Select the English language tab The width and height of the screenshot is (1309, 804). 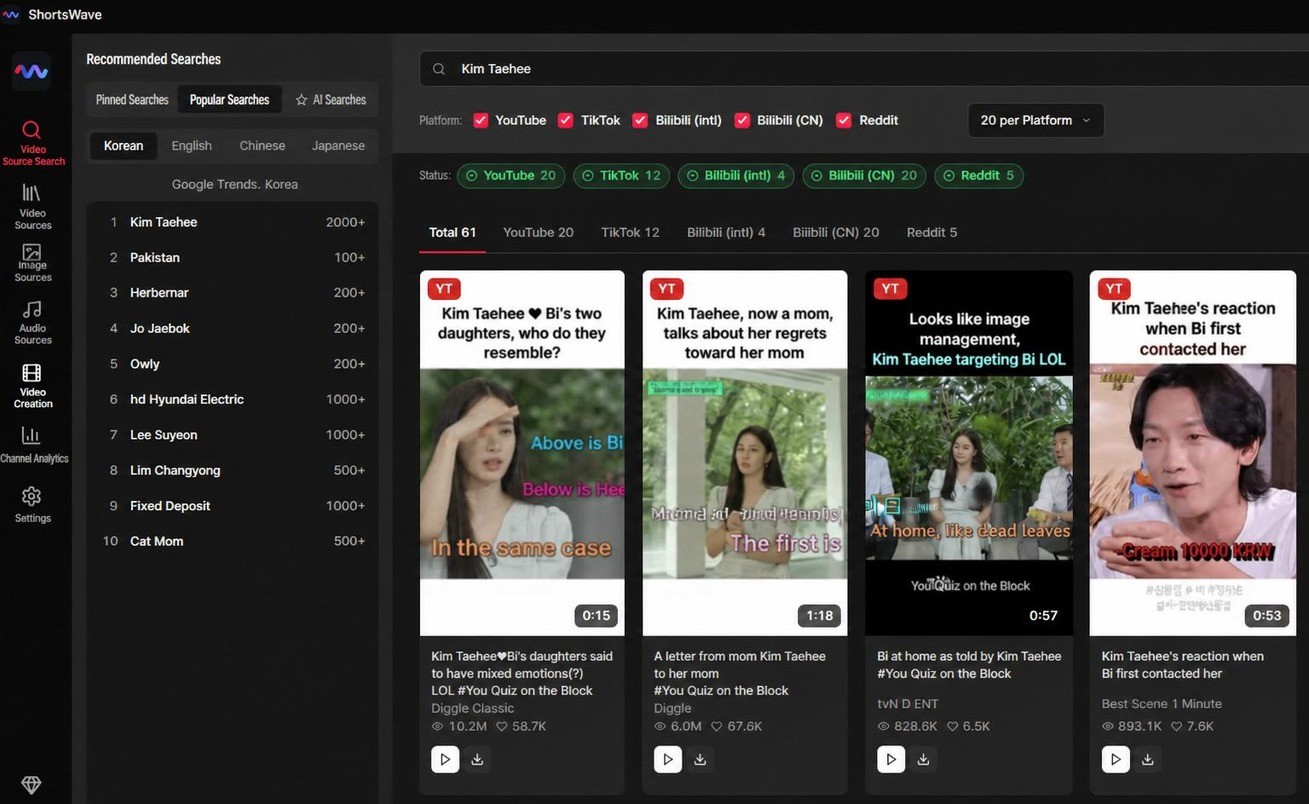click(x=191, y=145)
